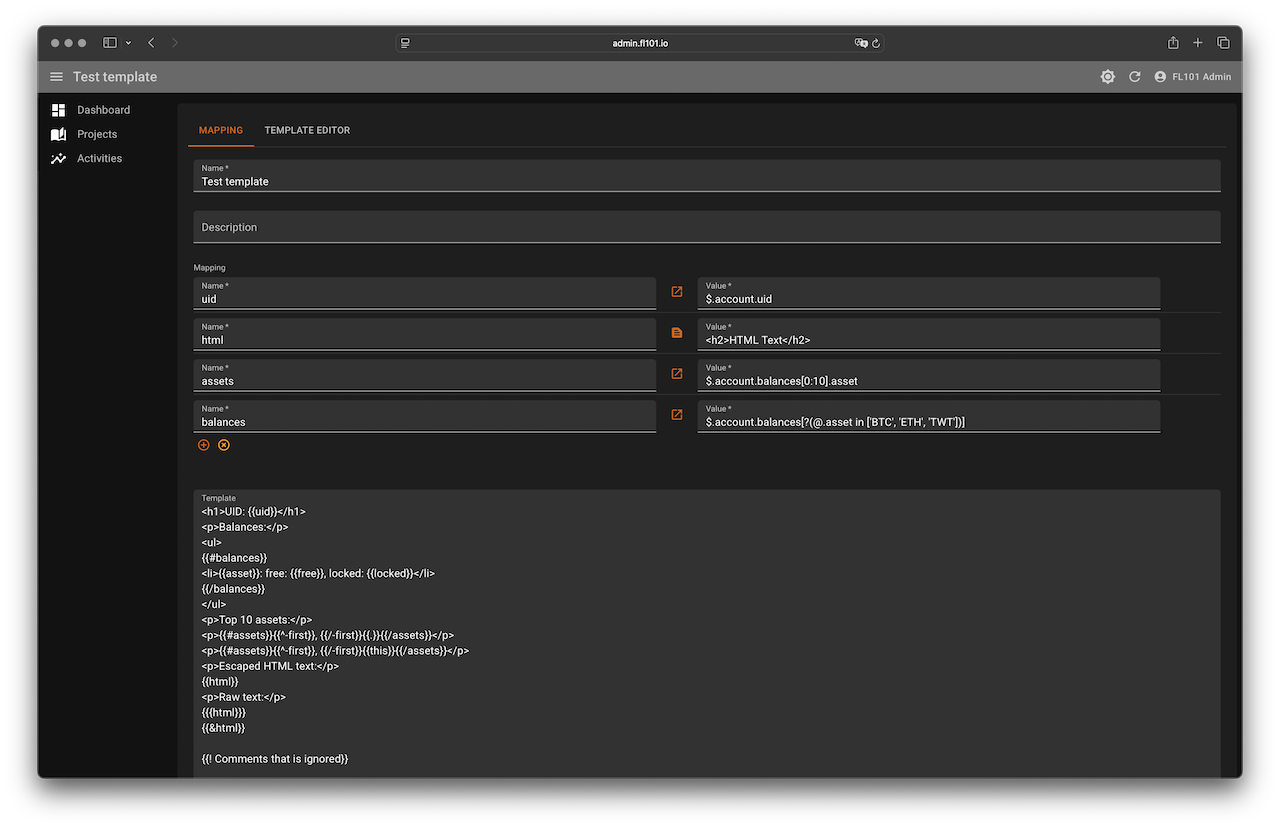
Task: Click the Safari share icon
Action: coord(1173,43)
